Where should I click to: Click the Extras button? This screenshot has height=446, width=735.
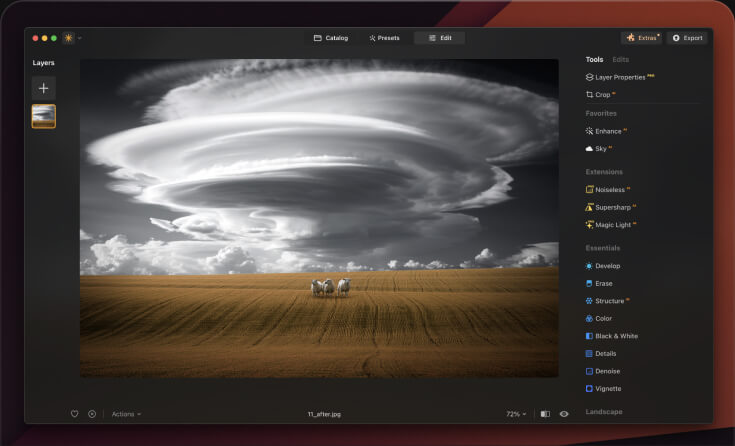642,38
